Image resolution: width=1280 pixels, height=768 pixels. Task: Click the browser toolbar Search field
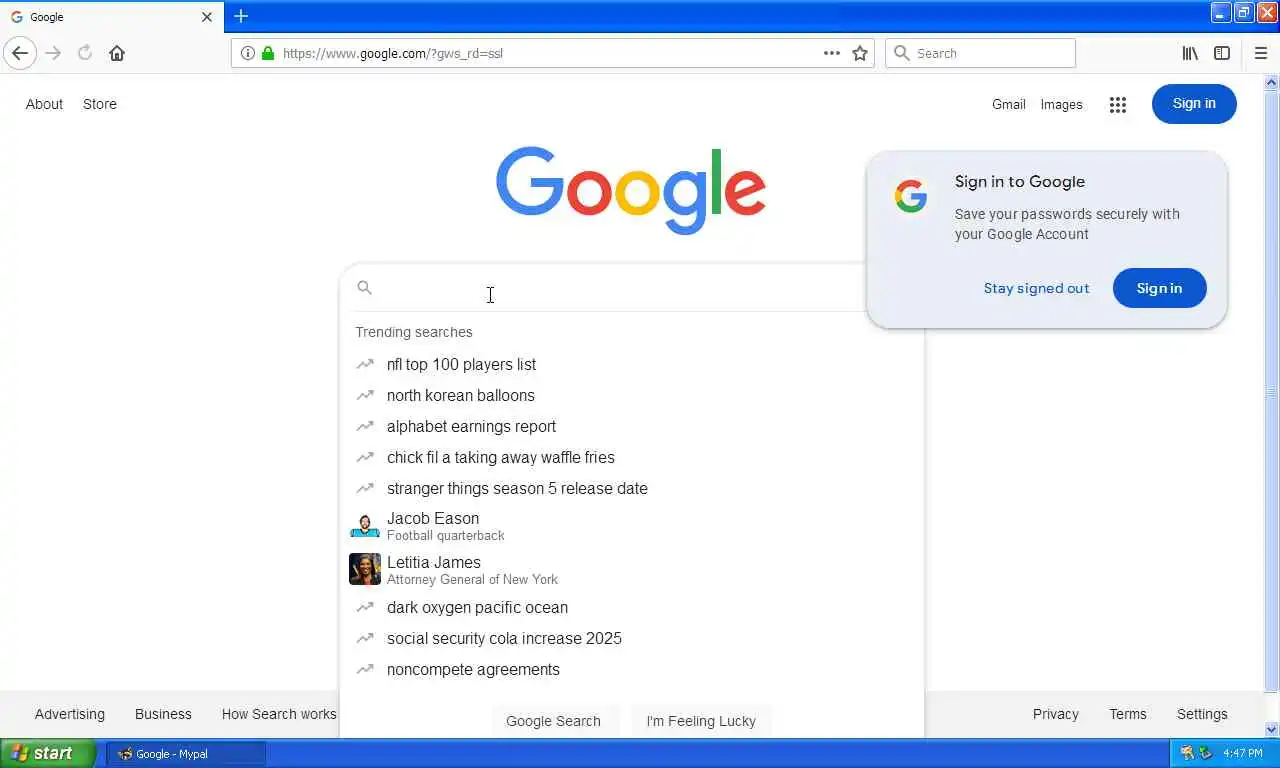tap(980, 53)
